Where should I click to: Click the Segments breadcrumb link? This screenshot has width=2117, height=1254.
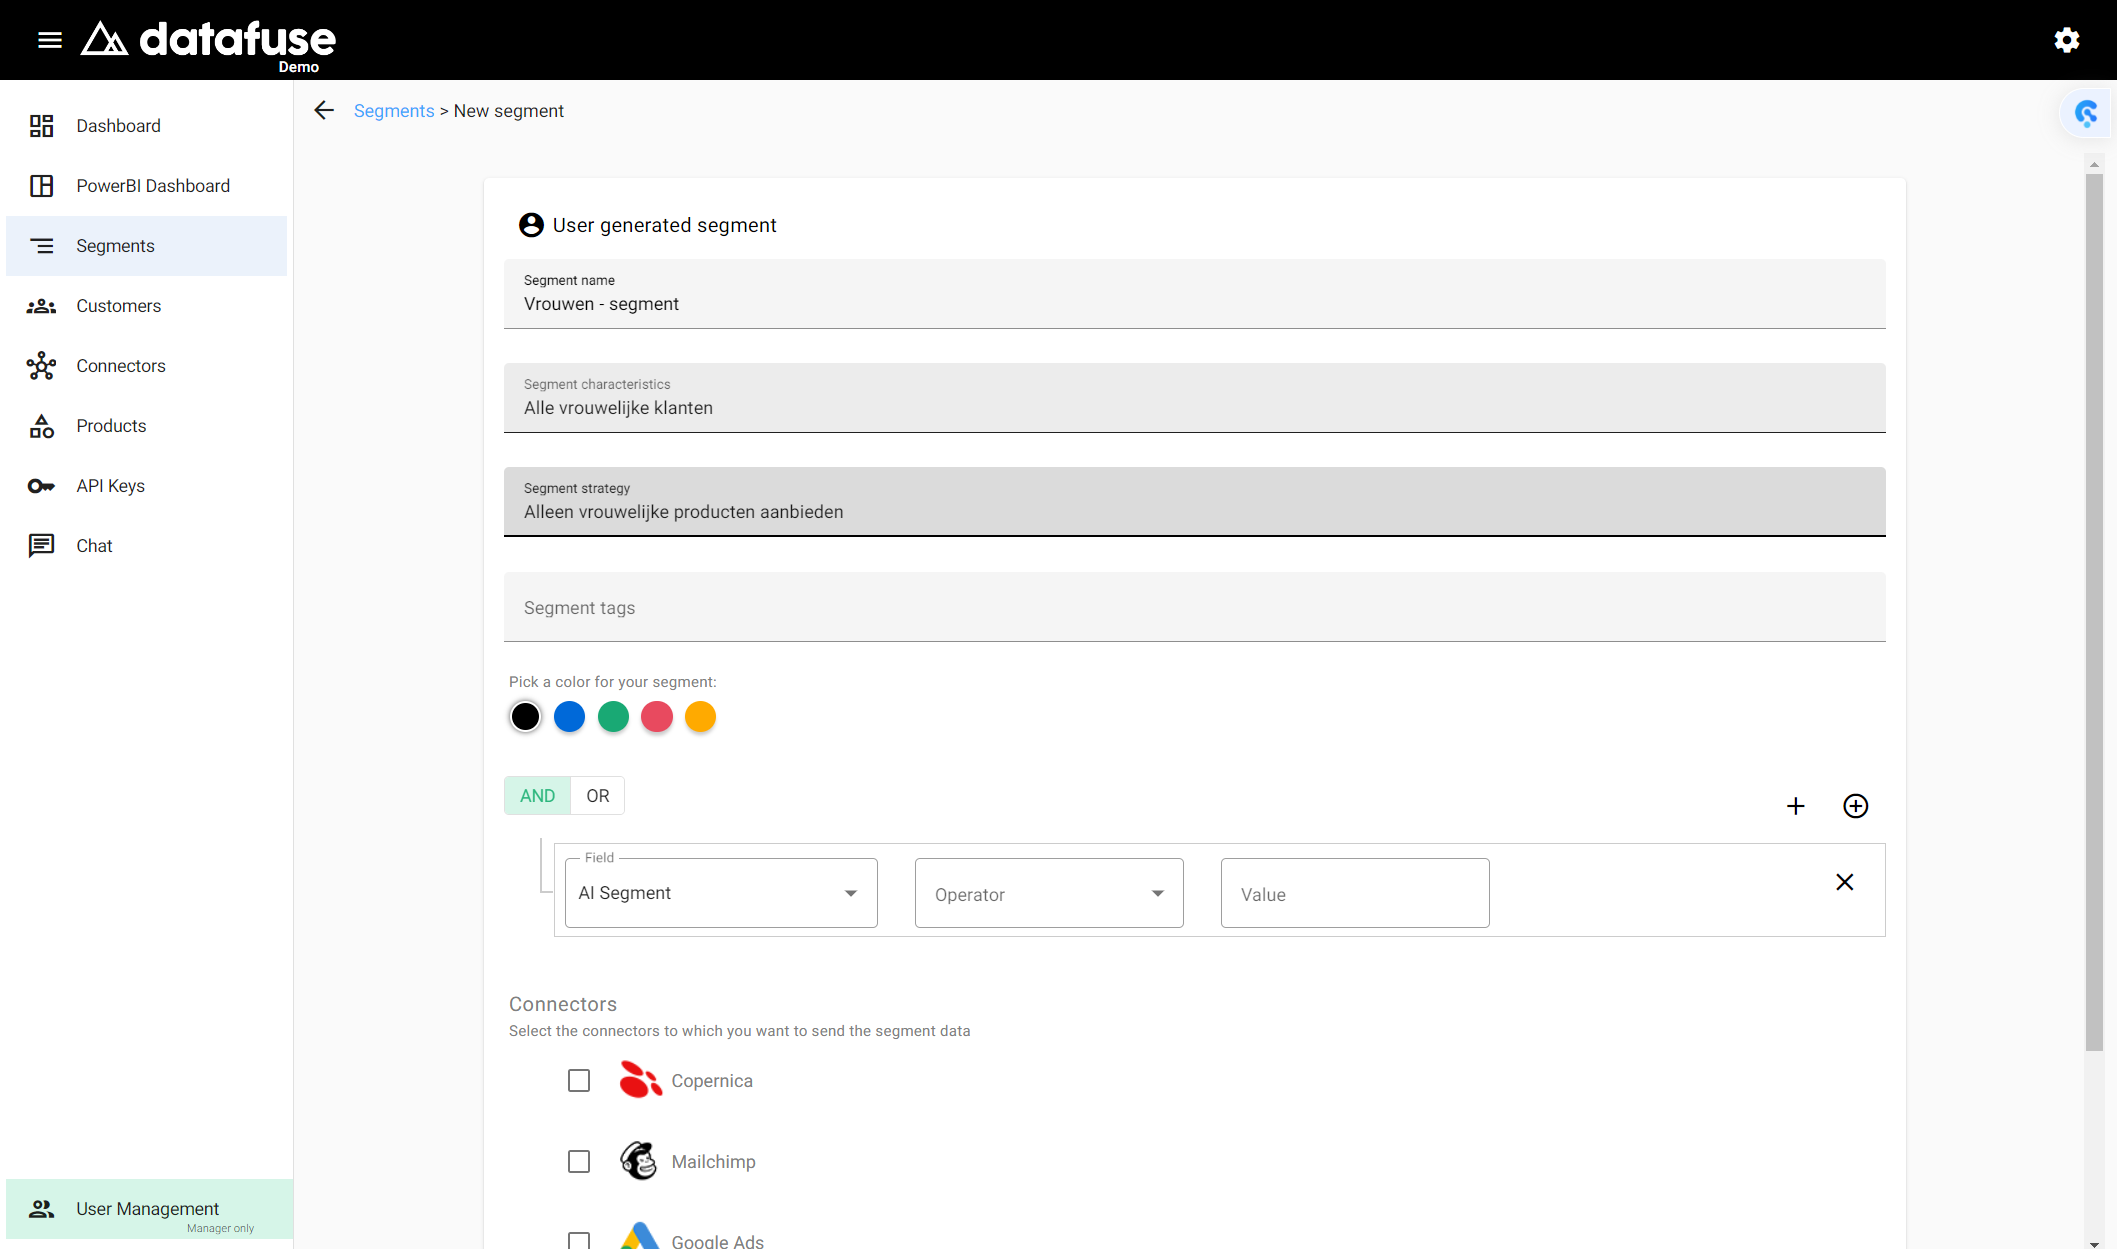click(394, 111)
